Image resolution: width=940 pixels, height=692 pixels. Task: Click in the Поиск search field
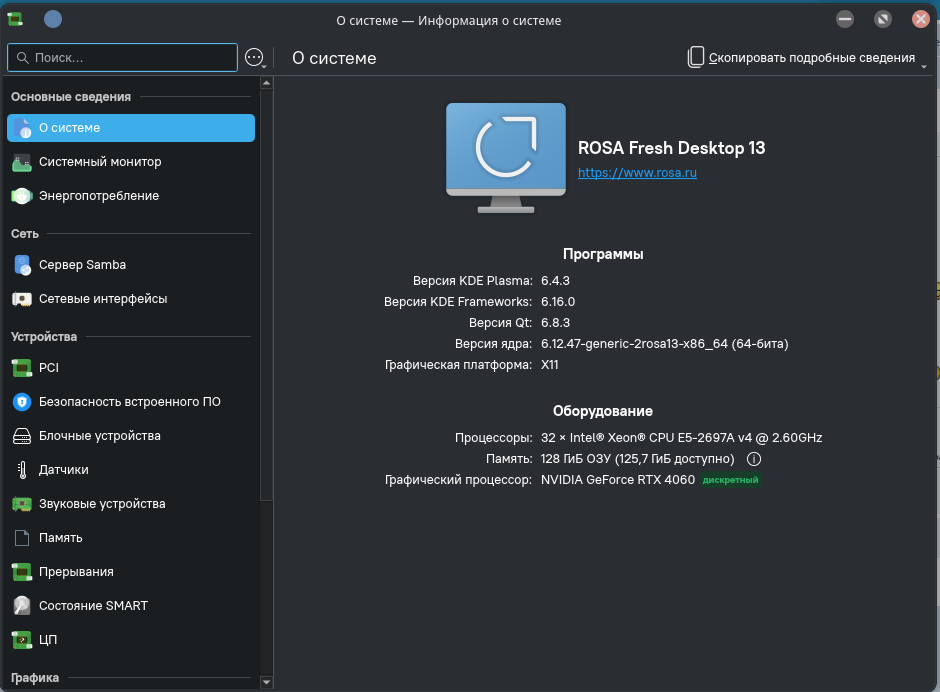coord(122,58)
